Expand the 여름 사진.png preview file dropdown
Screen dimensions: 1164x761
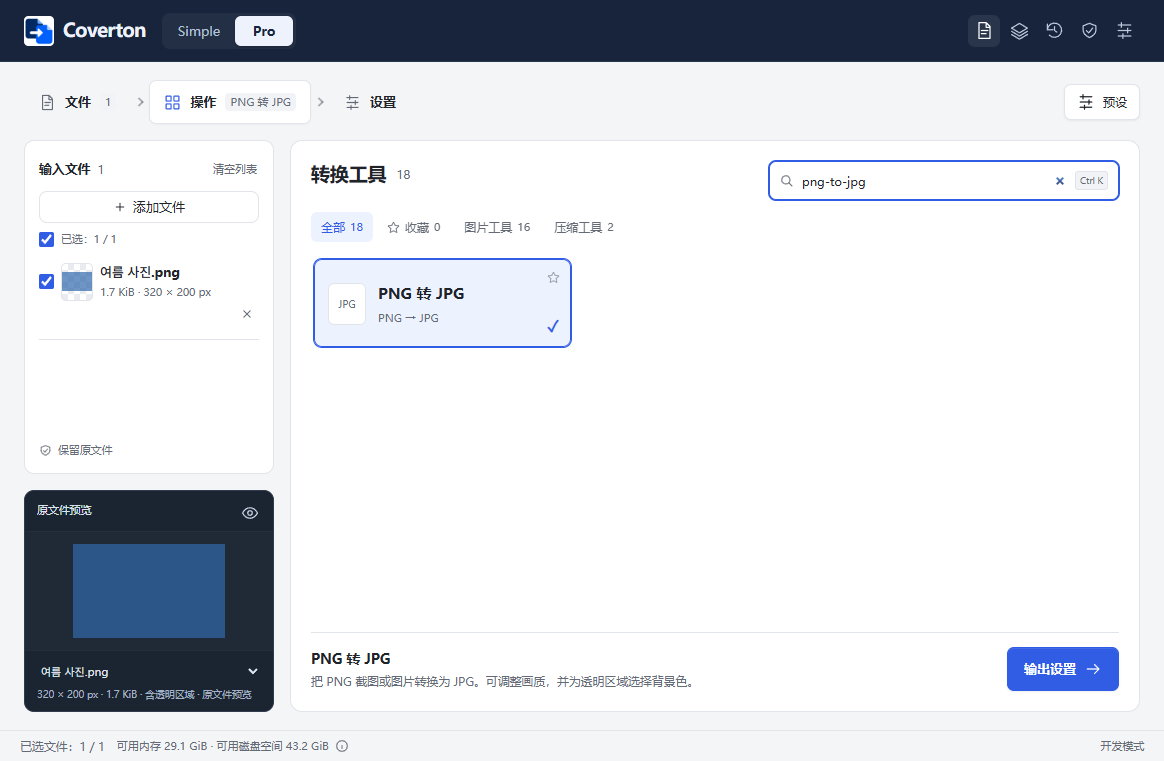(x=252, y=671)
